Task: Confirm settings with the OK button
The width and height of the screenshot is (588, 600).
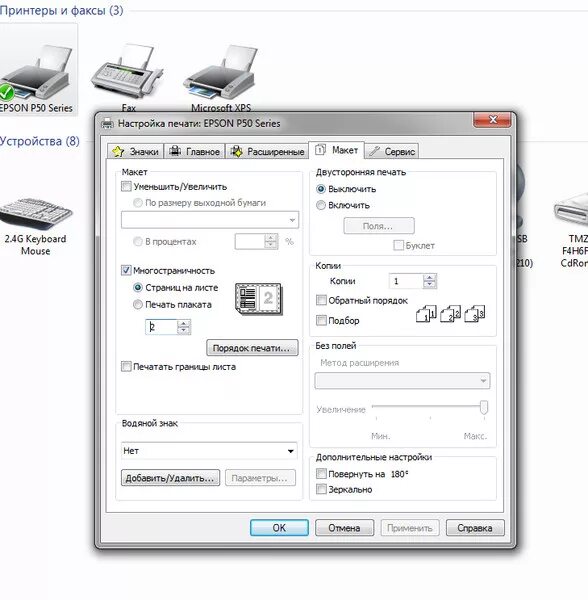Action: (x=279, y=528)
